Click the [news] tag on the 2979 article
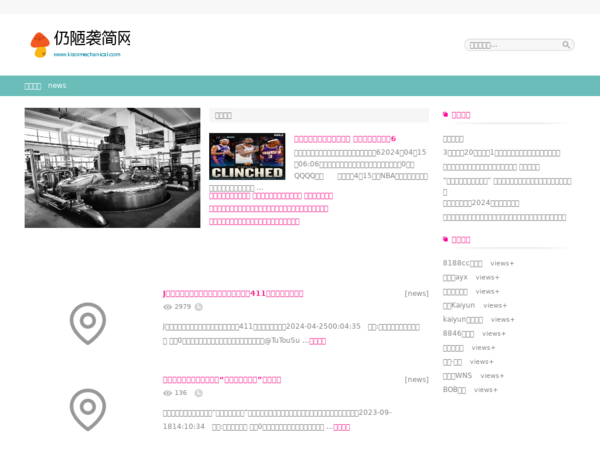The height and width of the screenshot is (450, 600). click(416, 293)
